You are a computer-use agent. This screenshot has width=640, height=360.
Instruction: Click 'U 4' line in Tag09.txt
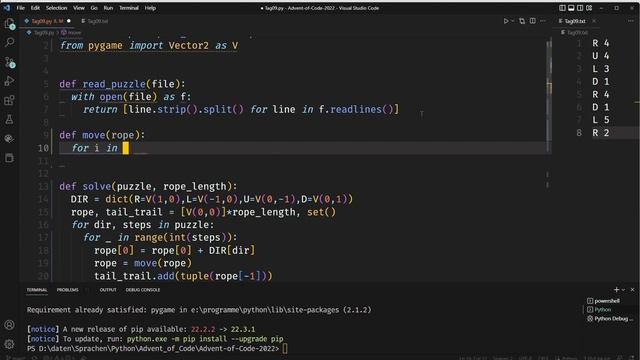[x=601, y=56]
